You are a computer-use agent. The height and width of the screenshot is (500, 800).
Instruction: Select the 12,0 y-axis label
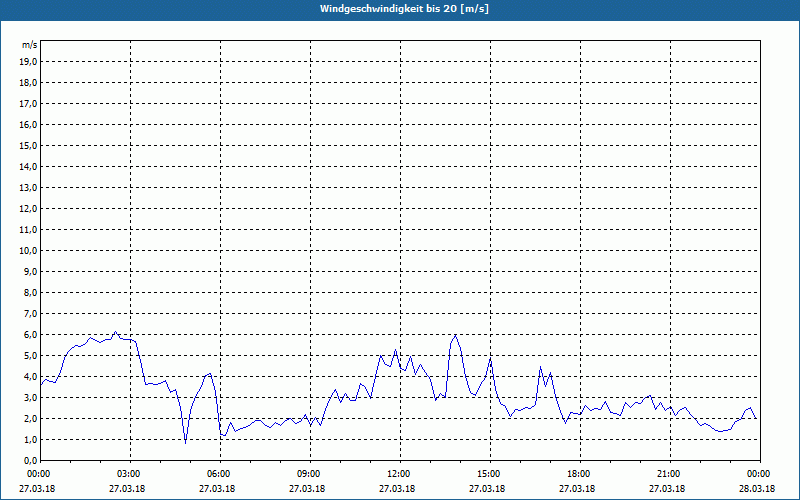point(28,209)
